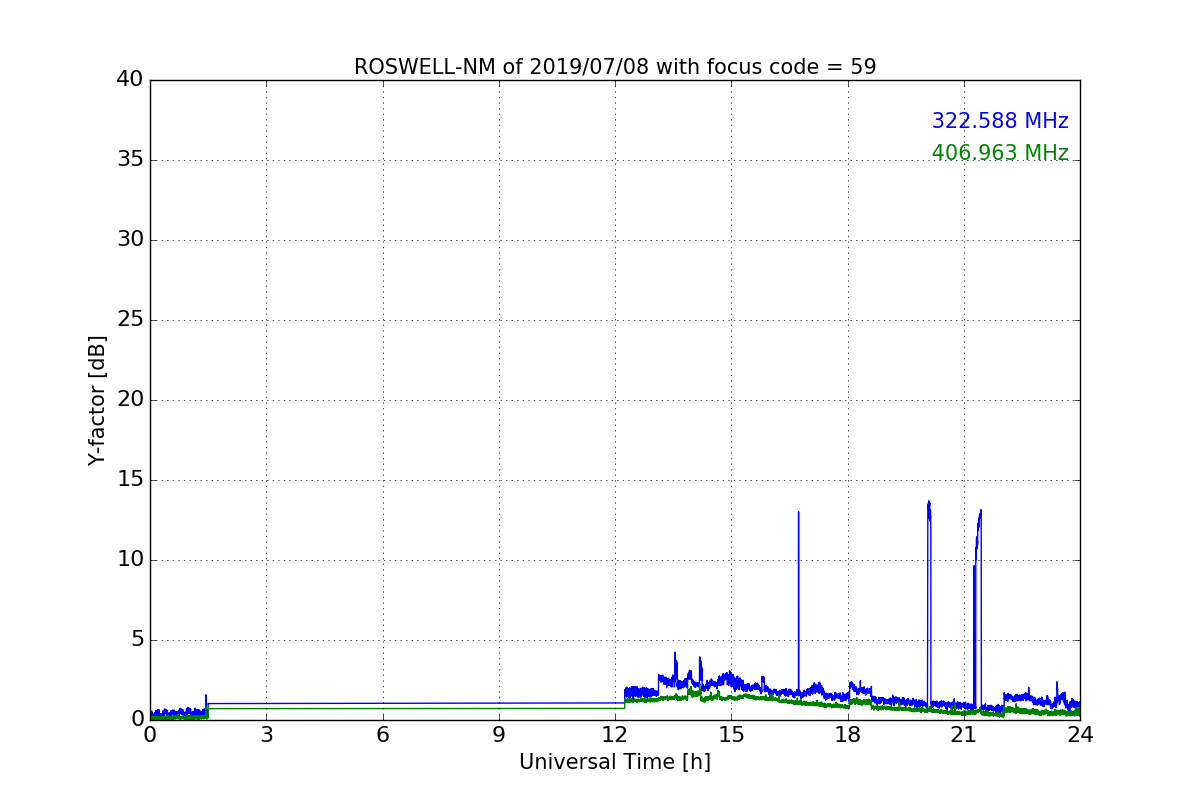
Task: Click the x-axis tick label '18'
Action: [x=848, y=734]
